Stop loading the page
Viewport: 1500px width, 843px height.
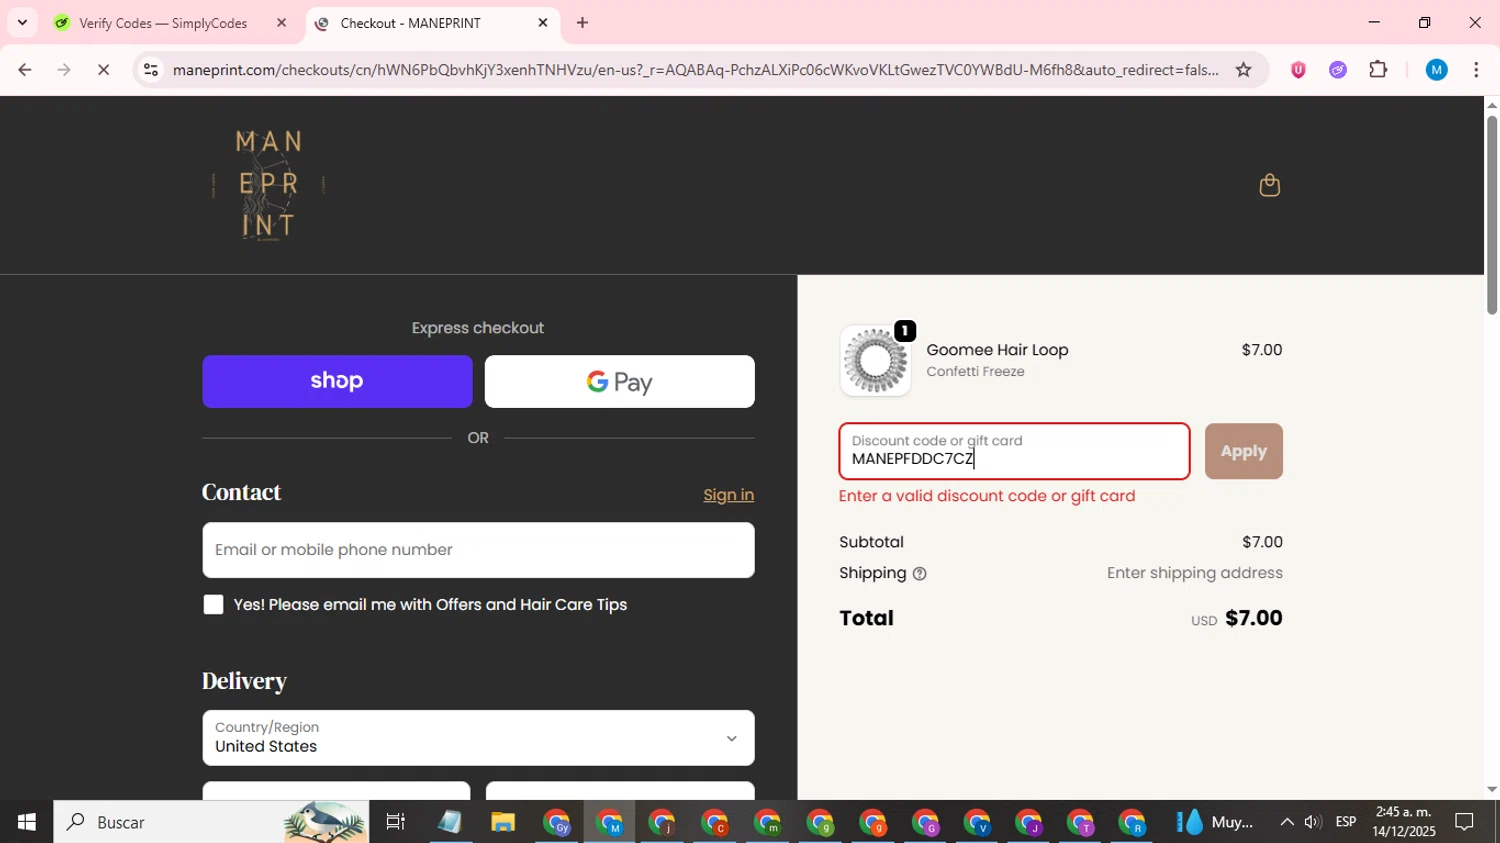[x=103, y=70]
